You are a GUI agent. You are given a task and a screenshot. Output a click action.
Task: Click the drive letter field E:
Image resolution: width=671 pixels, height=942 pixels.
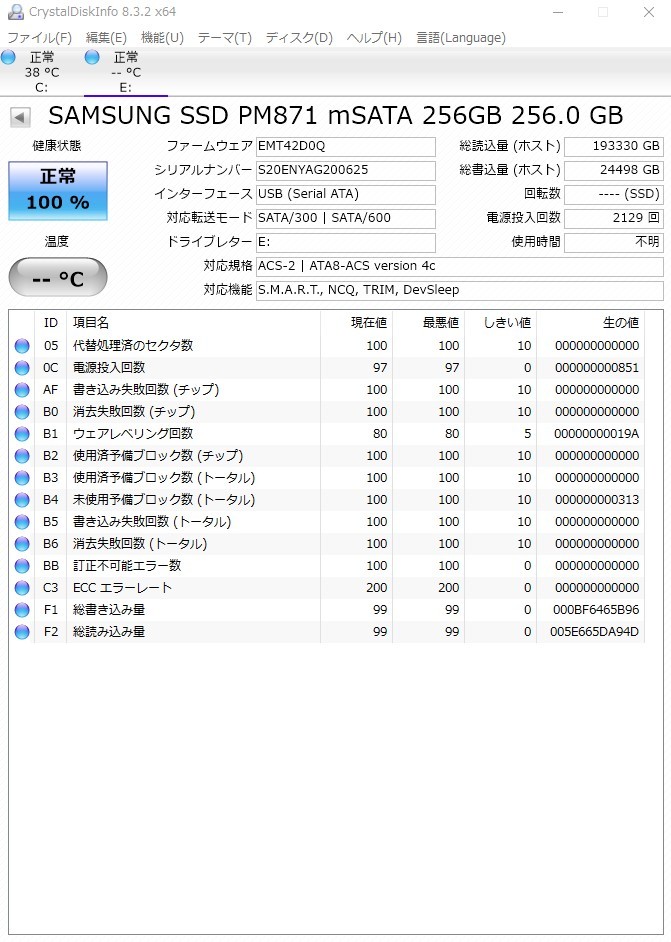coord(345,242)
